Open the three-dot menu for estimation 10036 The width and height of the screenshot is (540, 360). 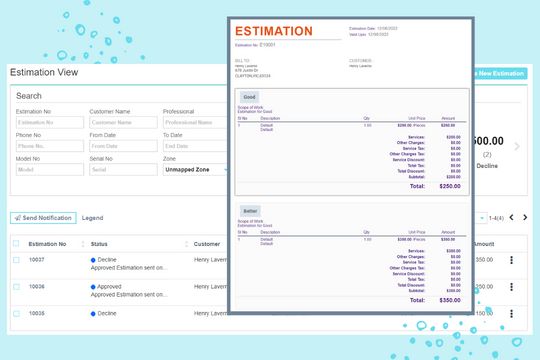pyautogui.click(x=511, y=287)
